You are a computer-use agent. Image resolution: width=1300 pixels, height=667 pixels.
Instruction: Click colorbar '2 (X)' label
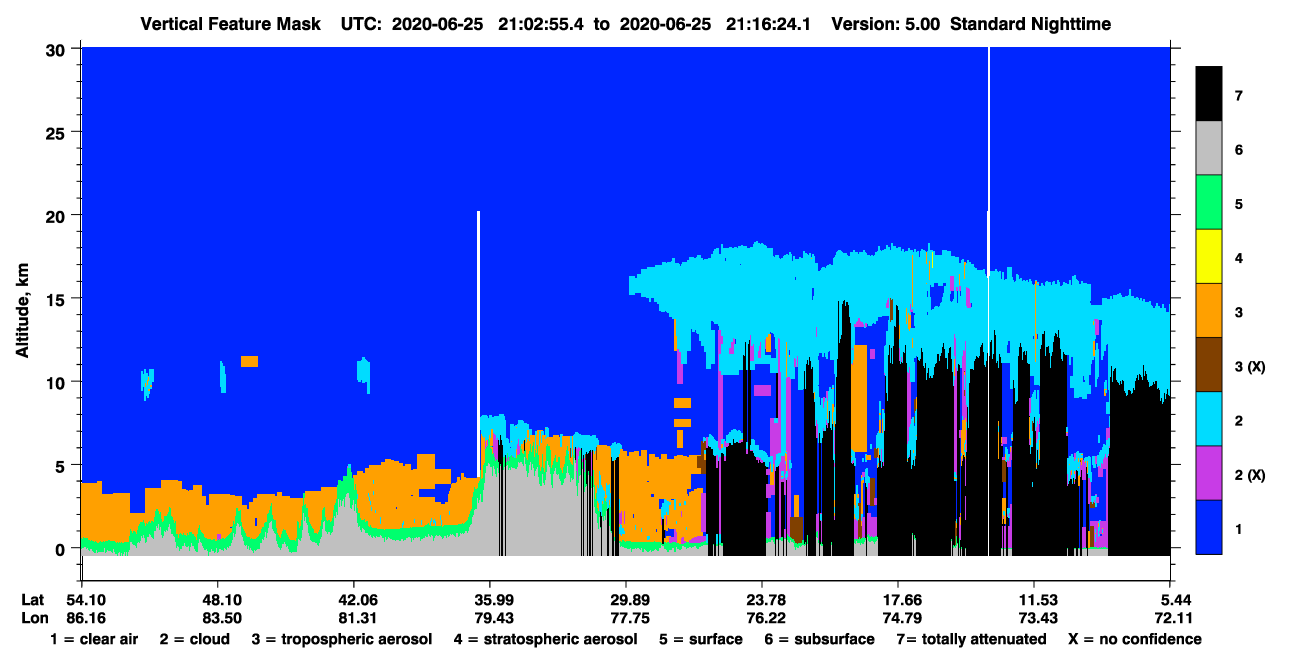point(1249,474)
